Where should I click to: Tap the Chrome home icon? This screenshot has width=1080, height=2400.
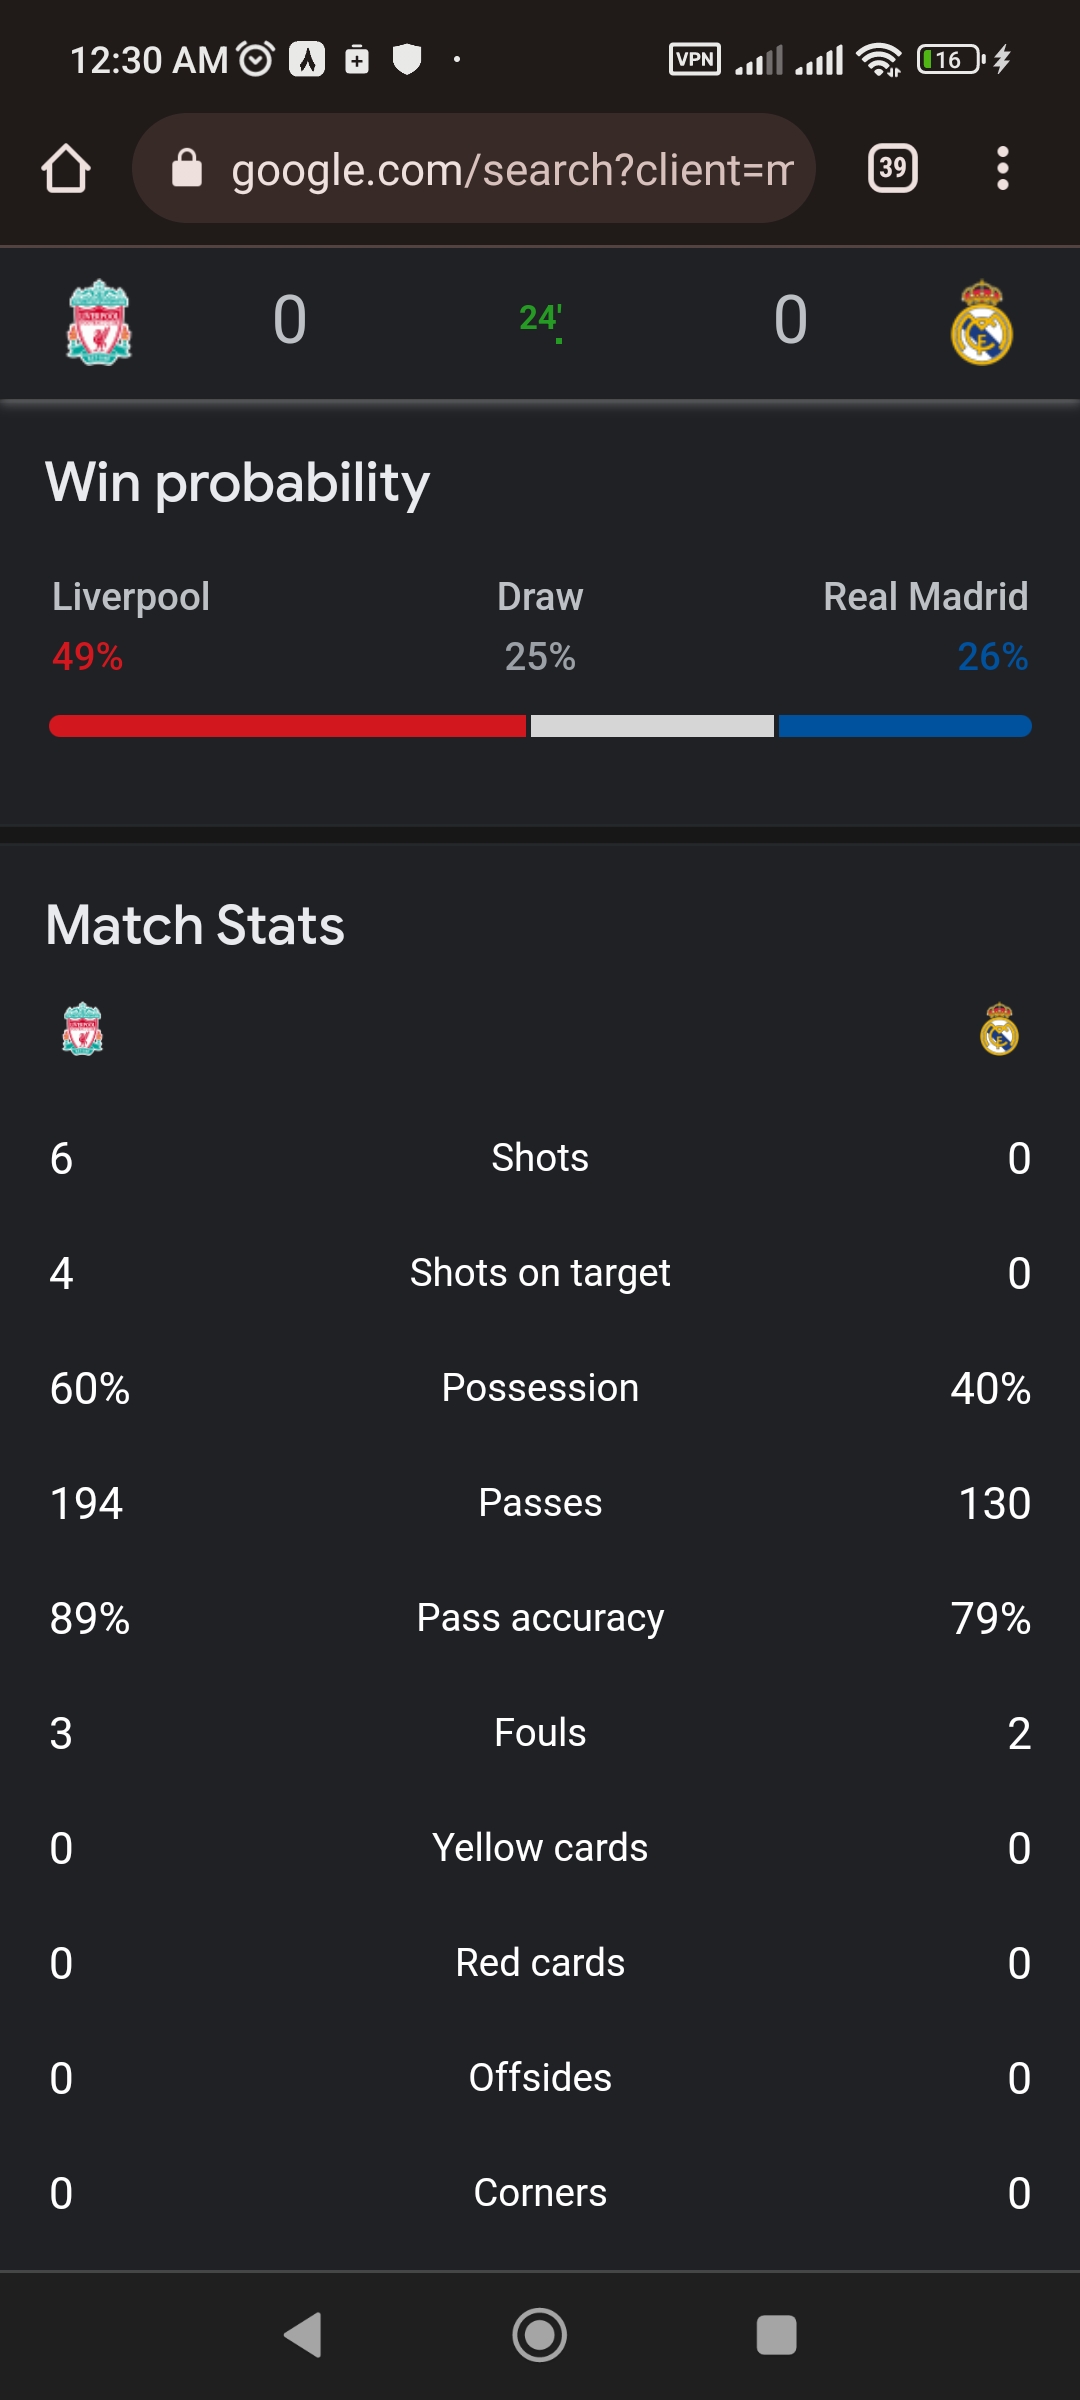tap(66, 168)
